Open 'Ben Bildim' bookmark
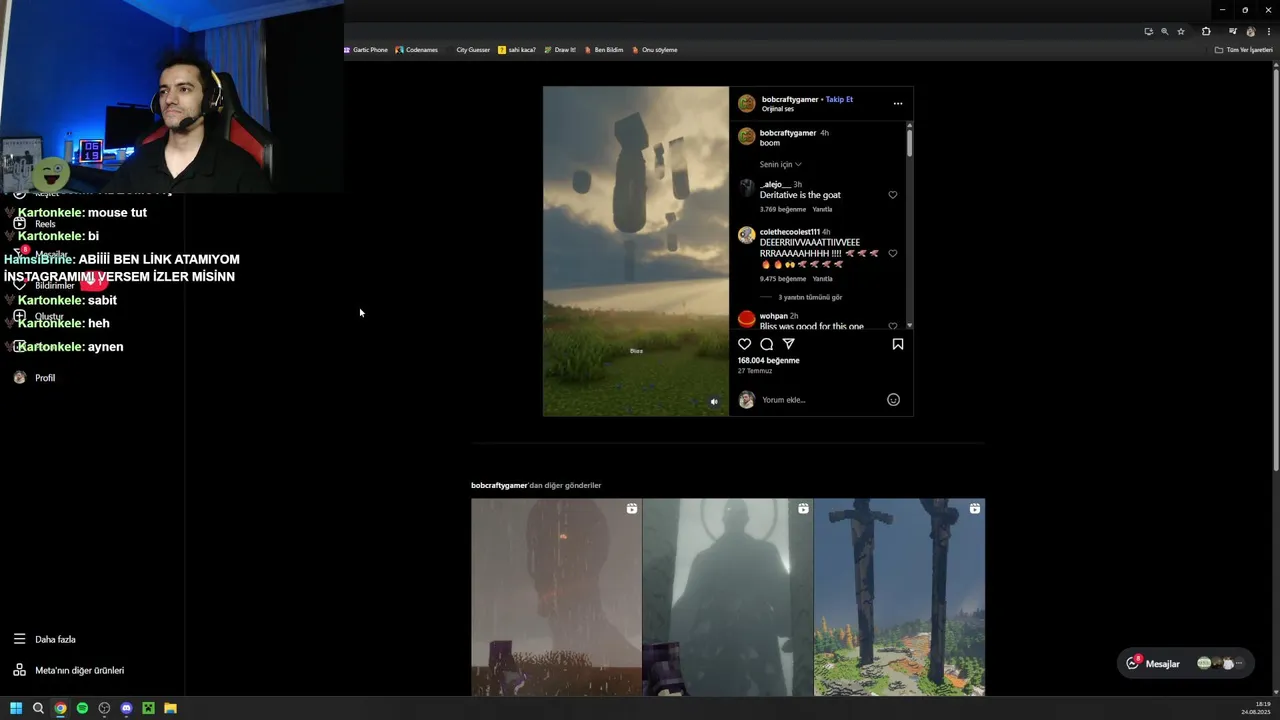 pyautogui.click(x=604, y=49)
